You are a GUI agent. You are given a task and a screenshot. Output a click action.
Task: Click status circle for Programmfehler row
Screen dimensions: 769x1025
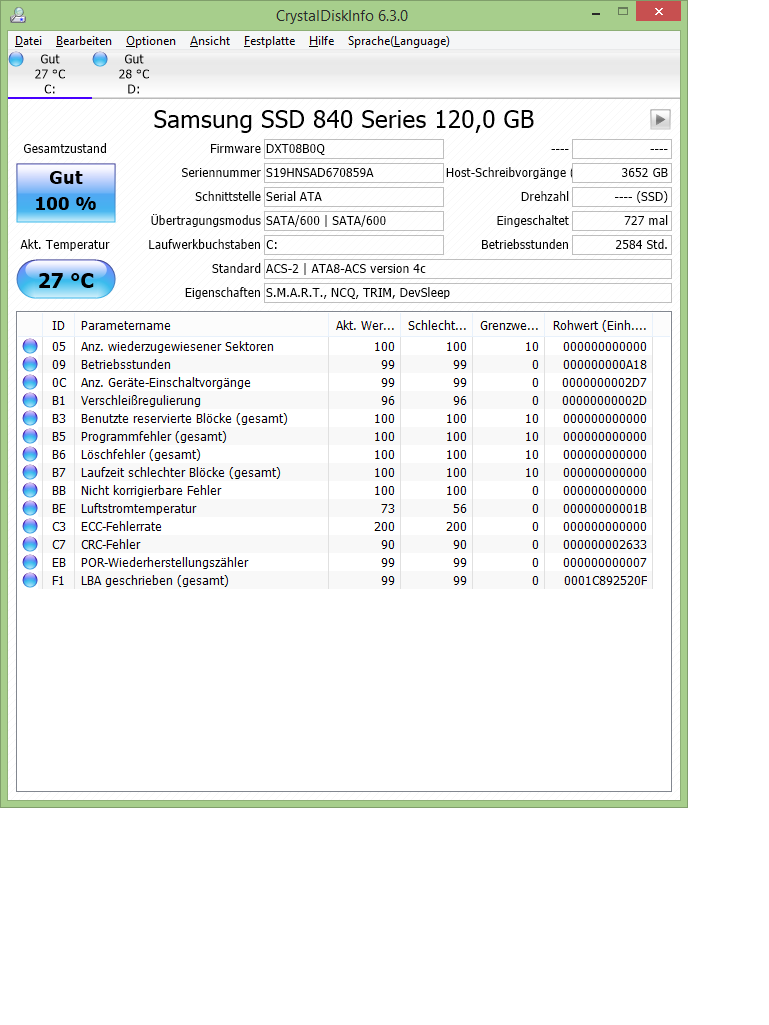30,436
